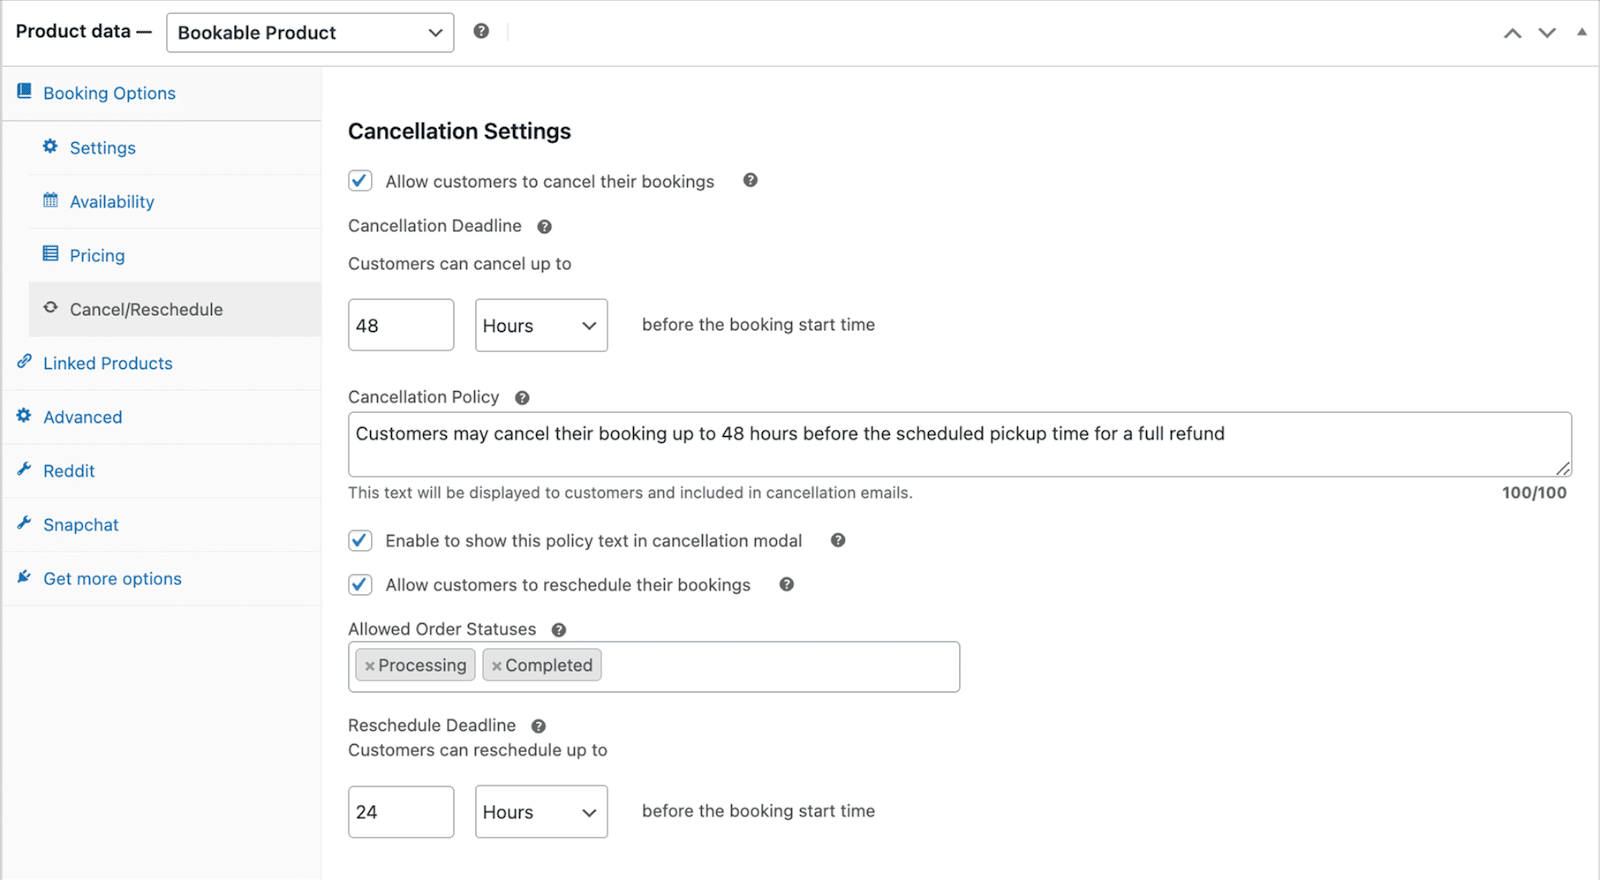
Task: Click the Cancellation Policy textarea resize handle
Action: 1563,468
